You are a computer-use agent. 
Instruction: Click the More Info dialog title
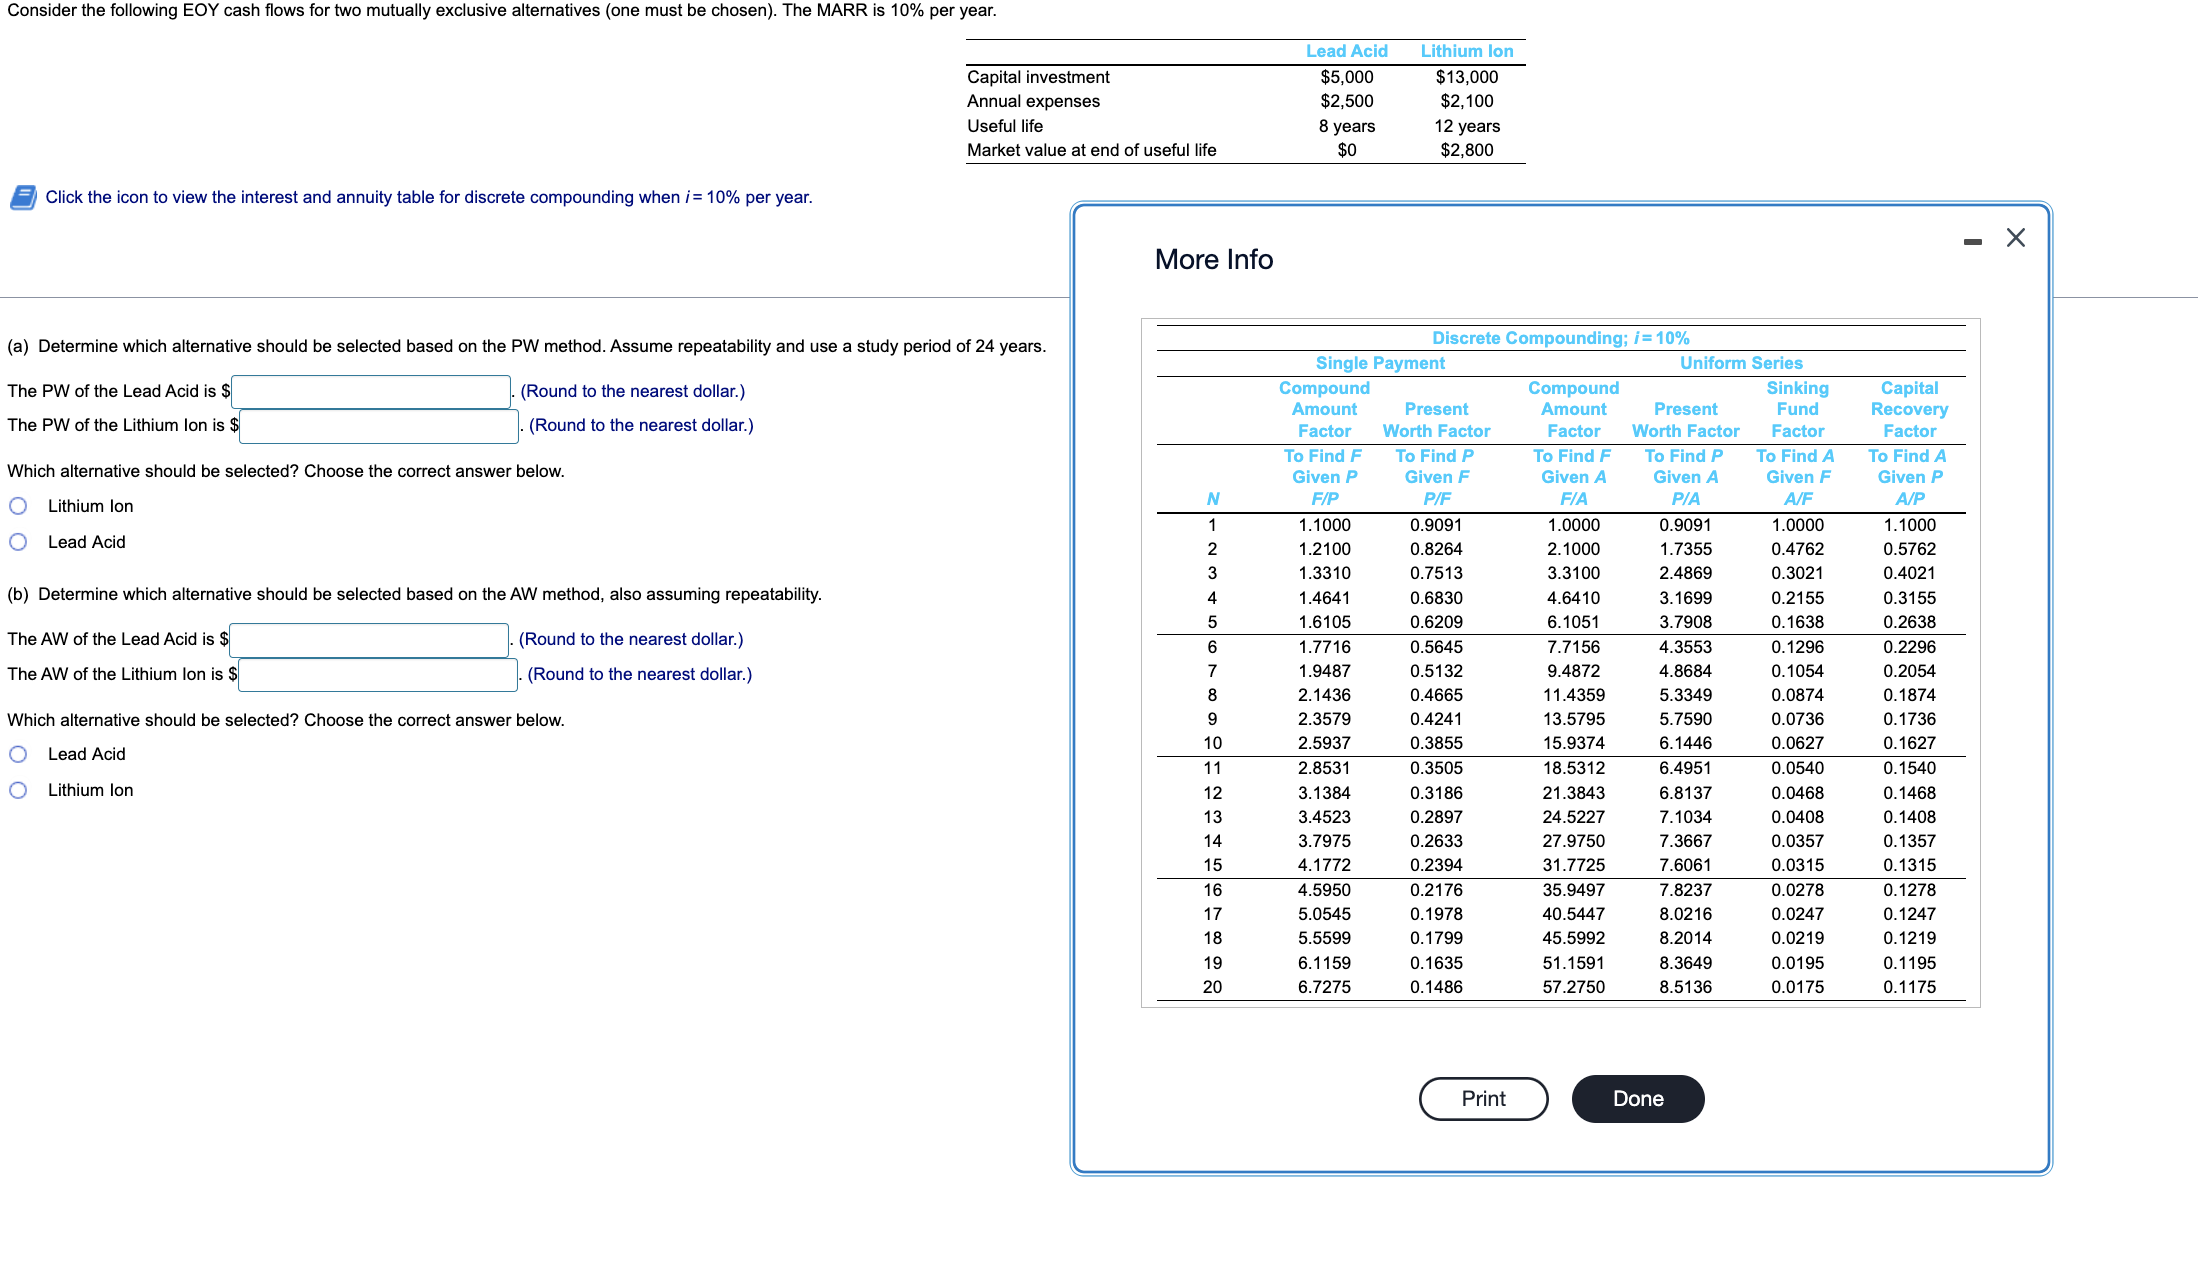(x=1213, y=260)
